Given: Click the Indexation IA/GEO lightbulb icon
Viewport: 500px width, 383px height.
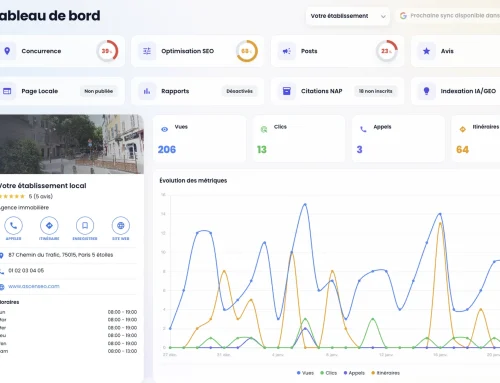Looking at the screenshot, I should 426,91.
